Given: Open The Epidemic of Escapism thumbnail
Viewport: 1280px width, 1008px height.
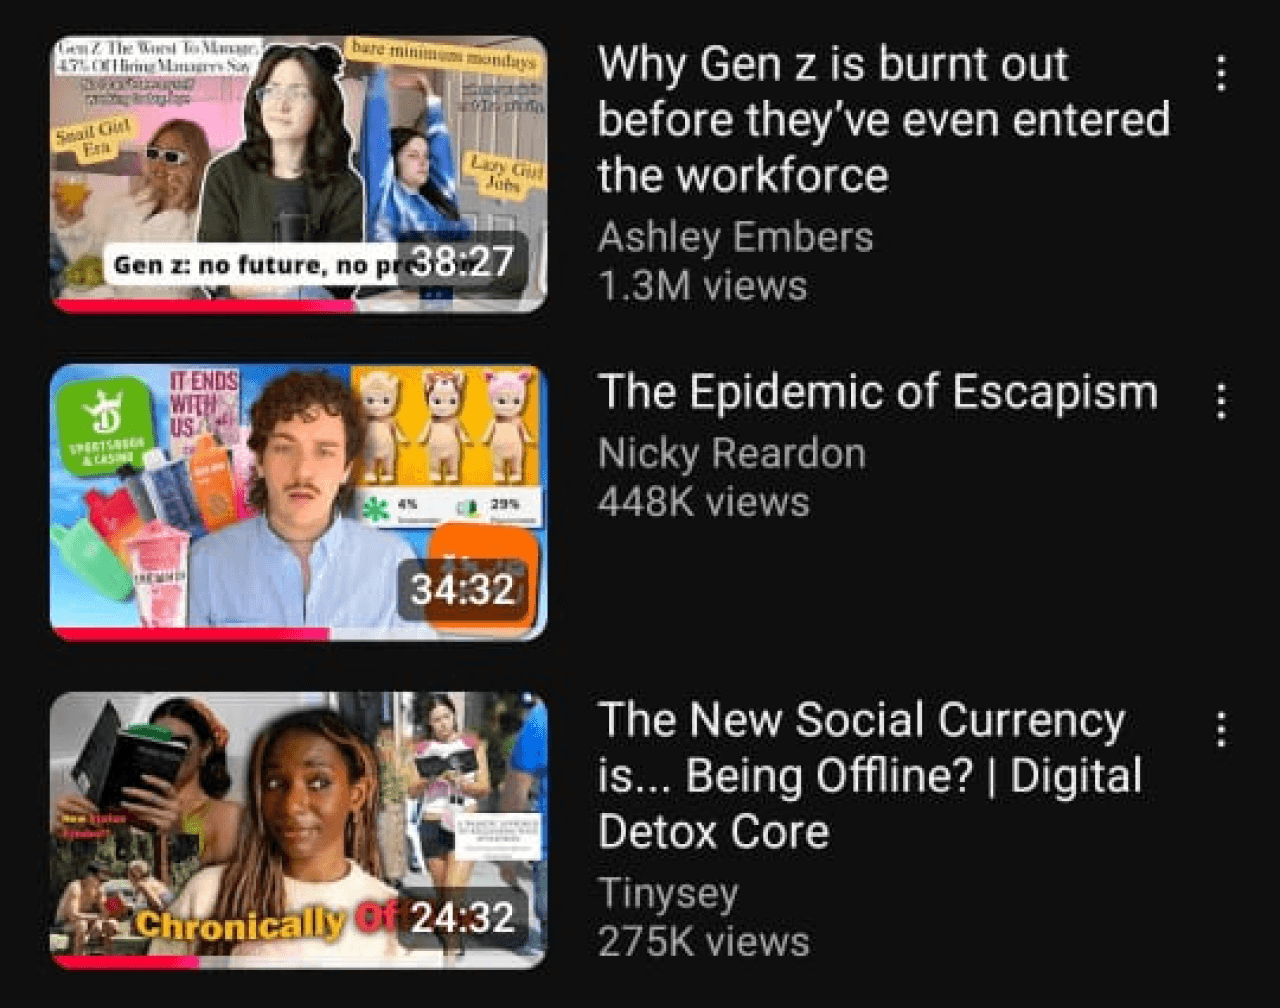Looking at the screenshot, I should coord(298,502).
